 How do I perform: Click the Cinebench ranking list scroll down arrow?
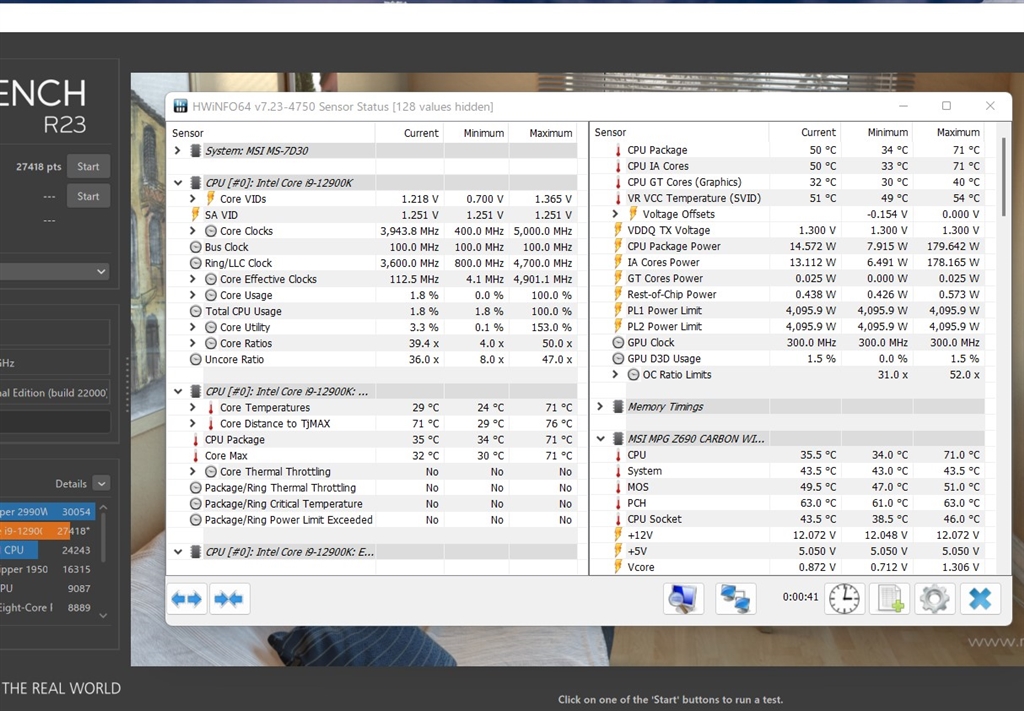point(103,615)
